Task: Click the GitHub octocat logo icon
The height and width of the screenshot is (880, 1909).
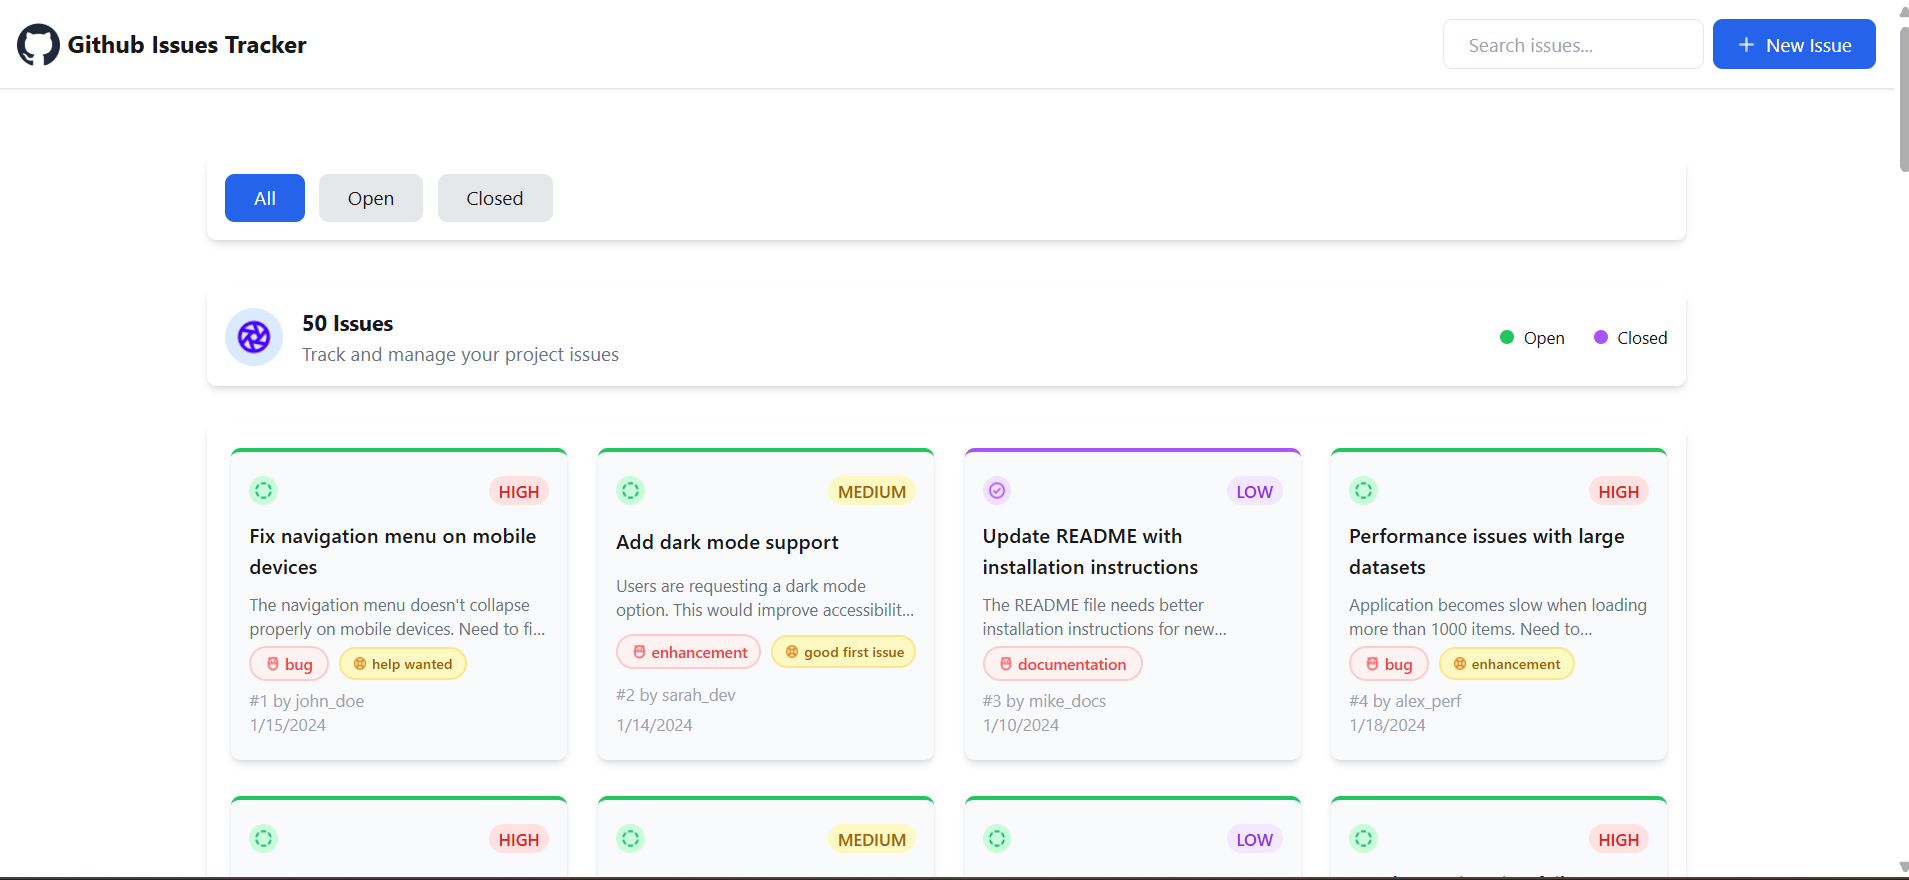Action: pyautogui.click(x=38, y=45)
